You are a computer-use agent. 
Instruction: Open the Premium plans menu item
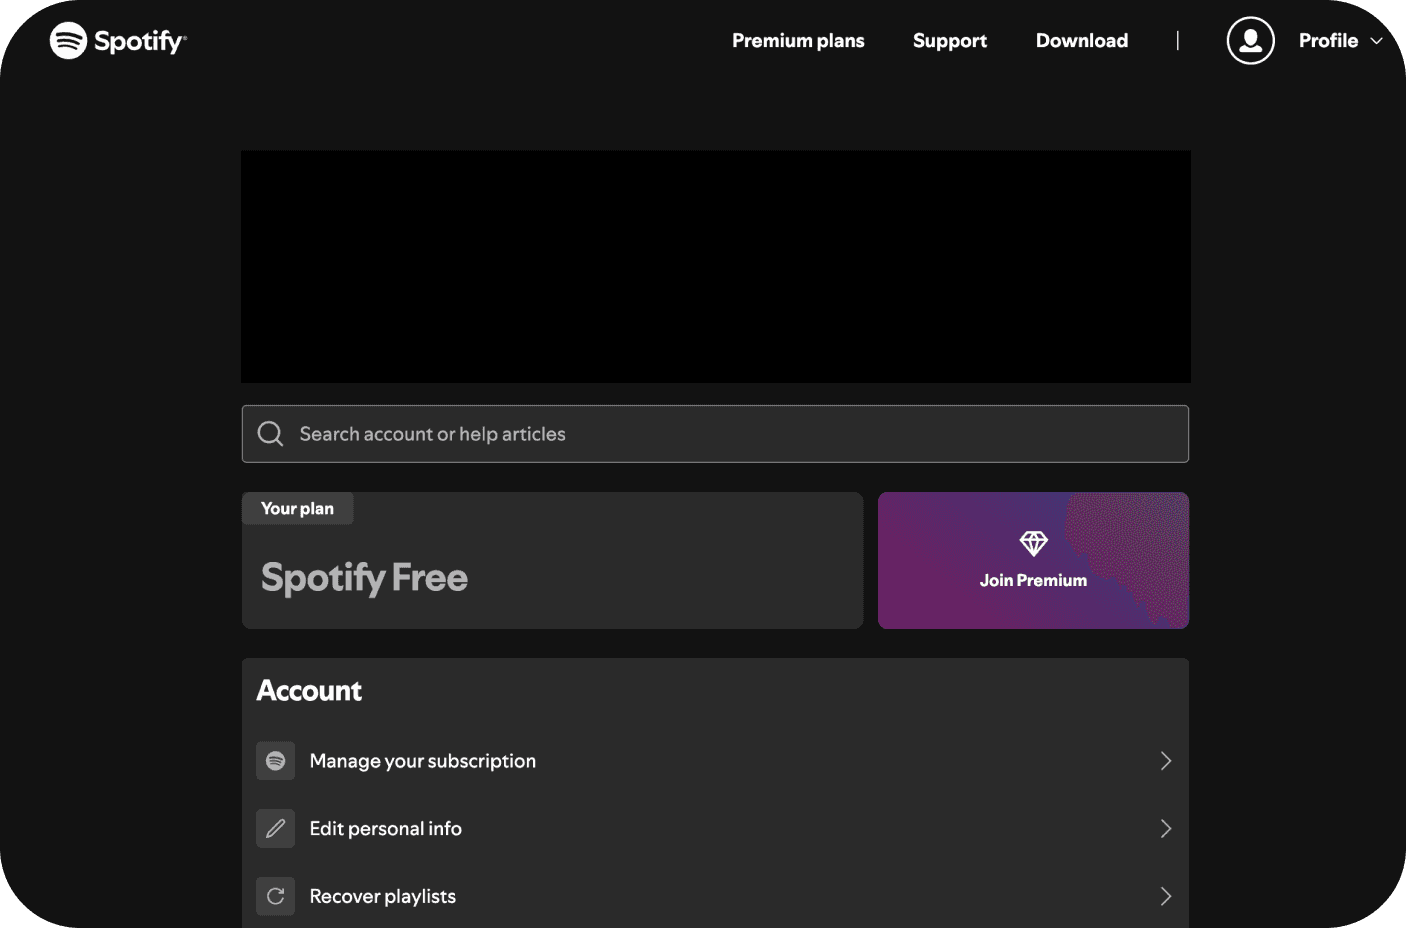click(798, 40)
